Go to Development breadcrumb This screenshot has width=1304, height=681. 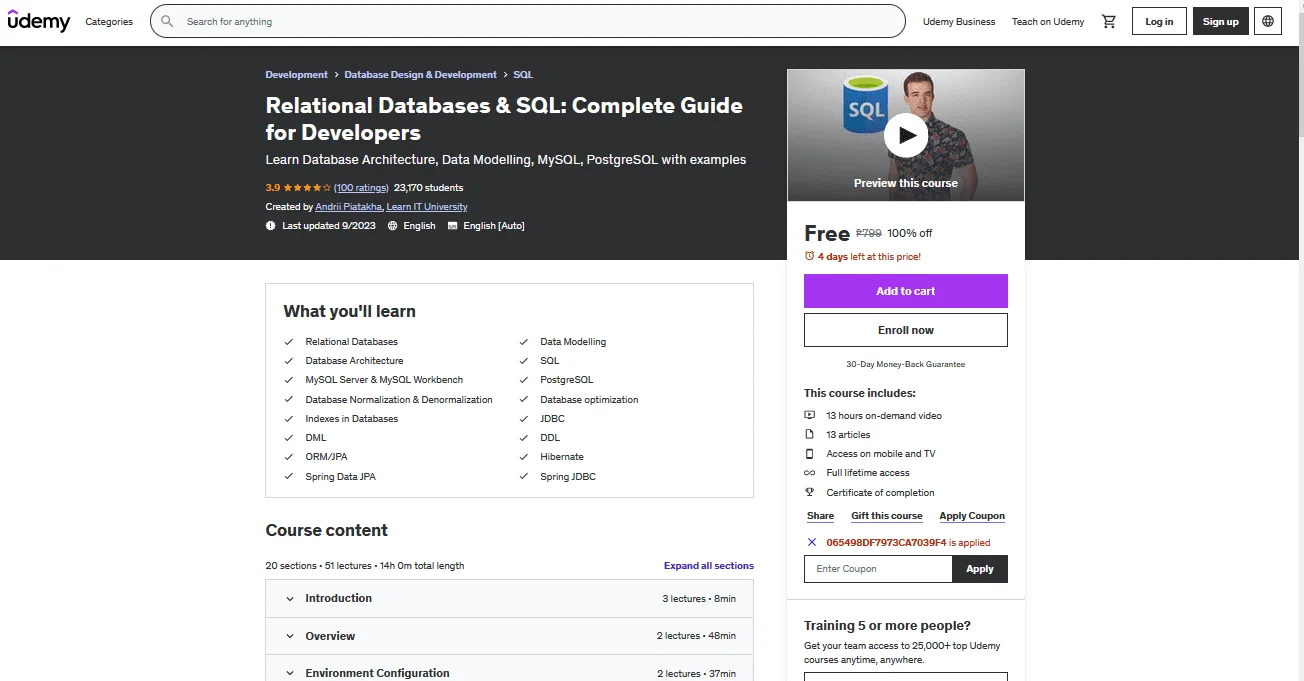(296, 75)
